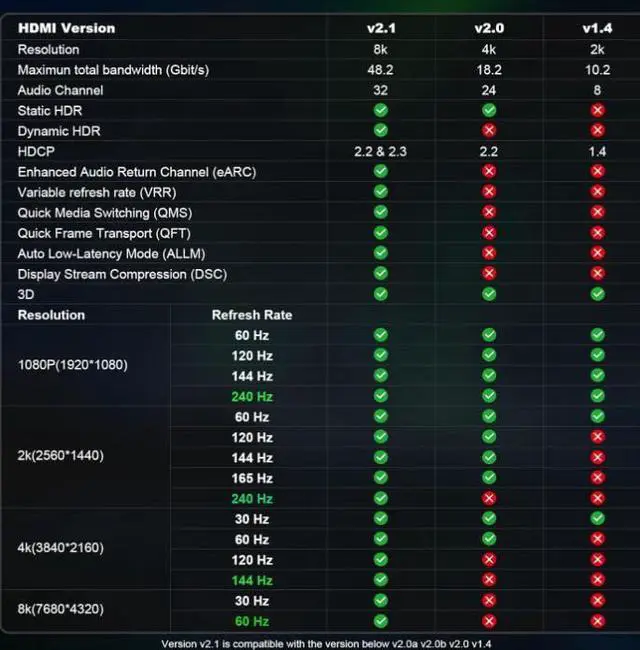640x650 pixels.
Task: Click the 8k 60 Hz checkmark under v2.1
Action: (x=380, y=621)
